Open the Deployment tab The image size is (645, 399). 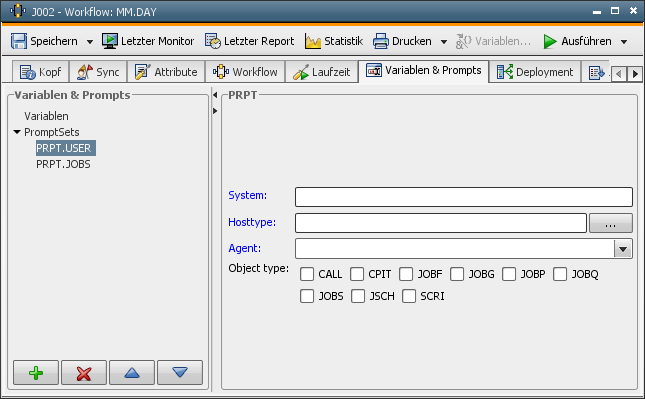point(535,72)
